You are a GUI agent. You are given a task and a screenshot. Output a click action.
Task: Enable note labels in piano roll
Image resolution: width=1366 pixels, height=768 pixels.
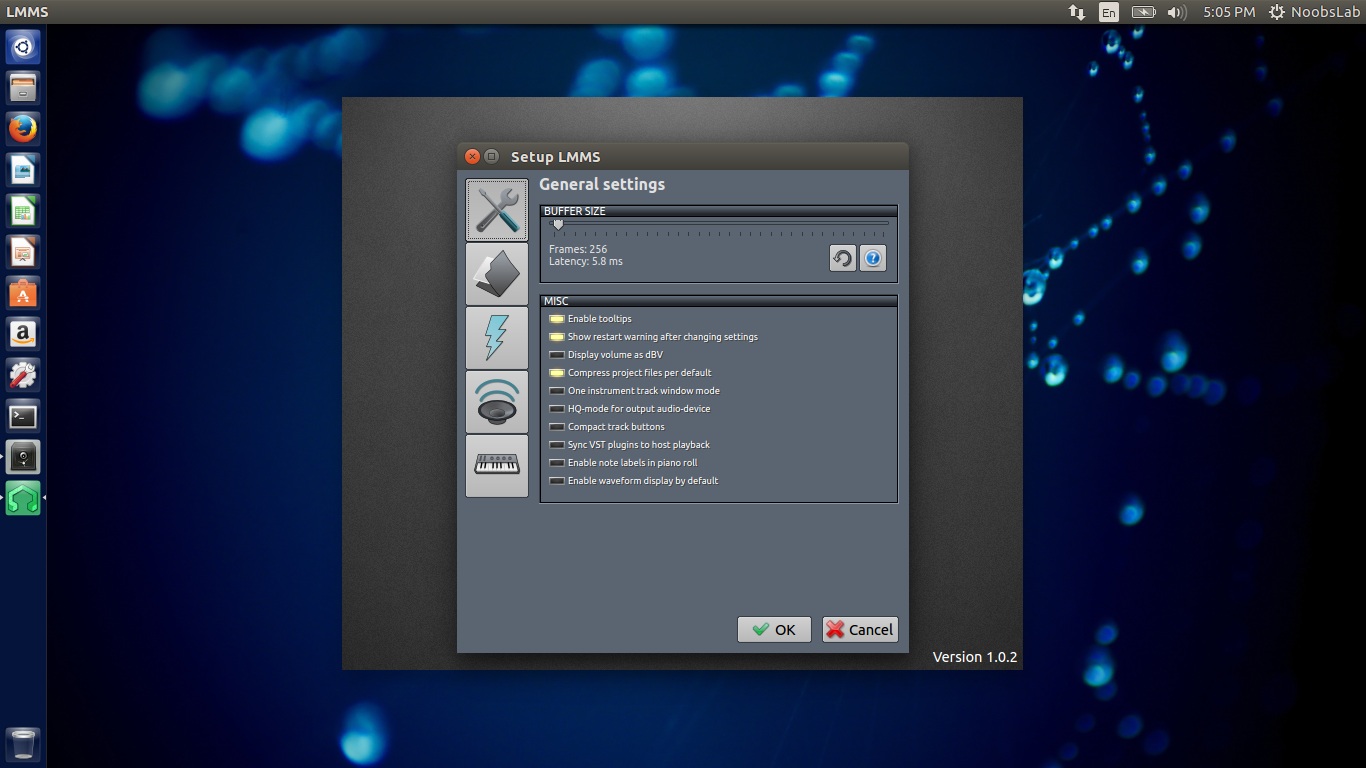click(624, 463)
